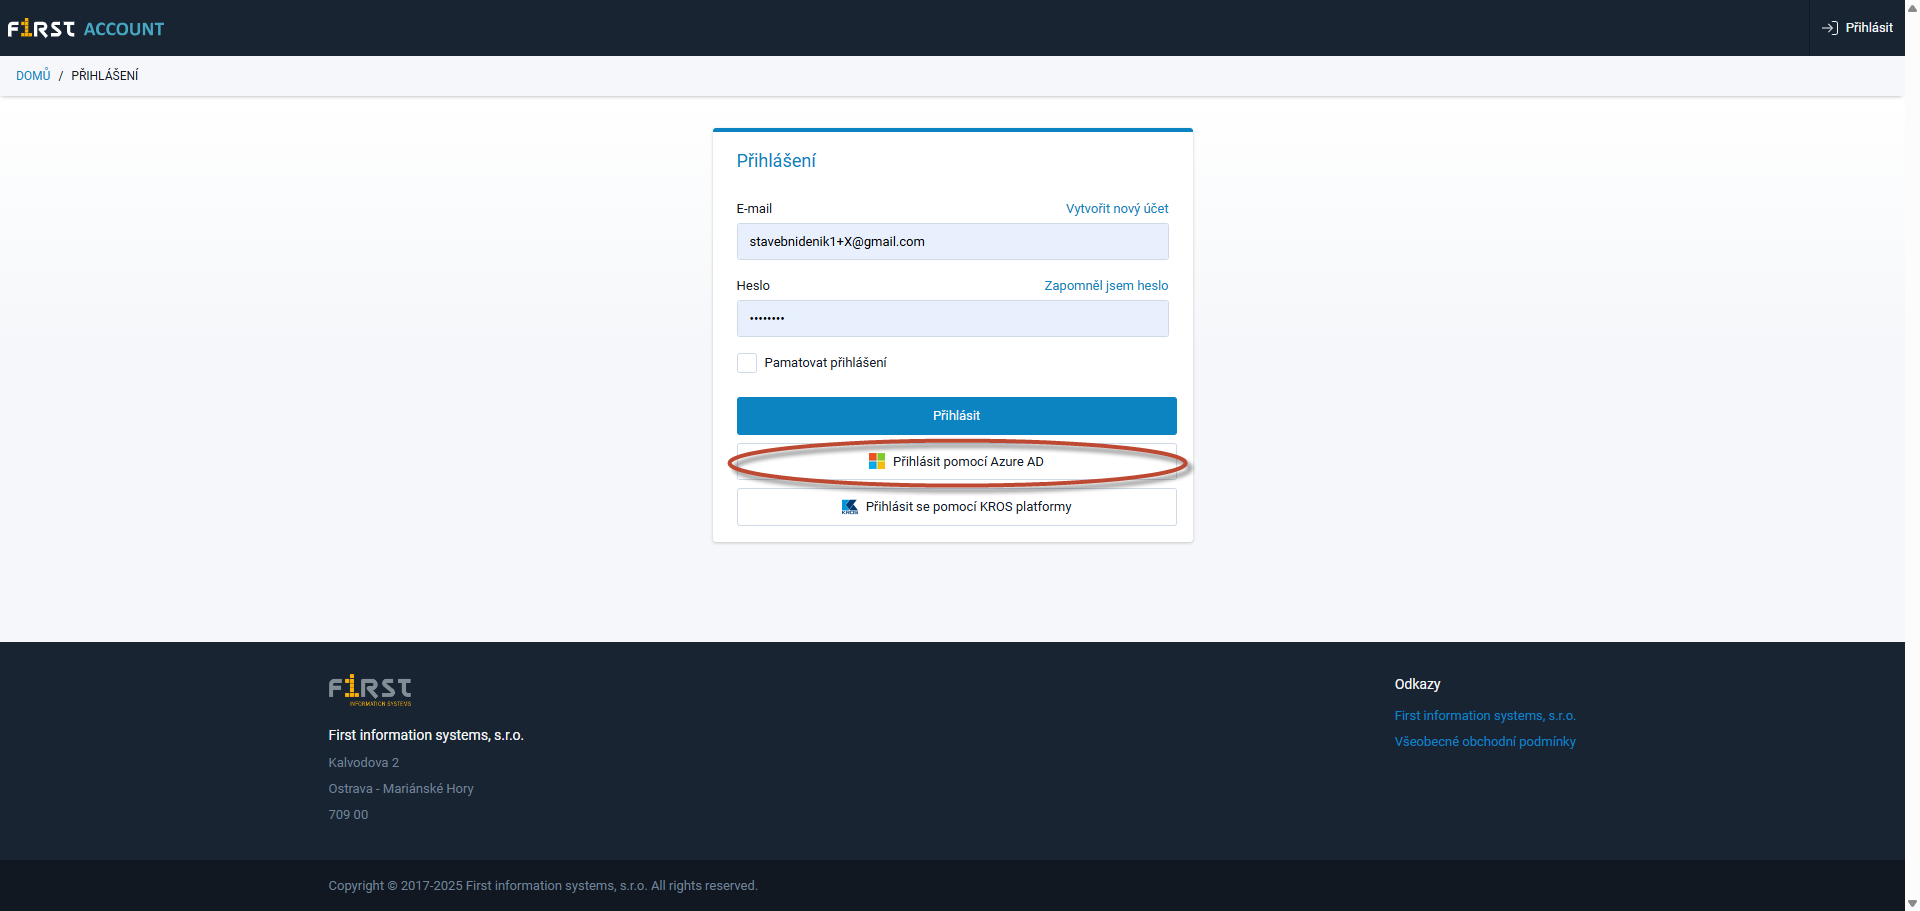This screenshot has width=1920, height=911.
Task: Choose Přihlásit pomocí Azure AD
Action: (x=967, y=462)
